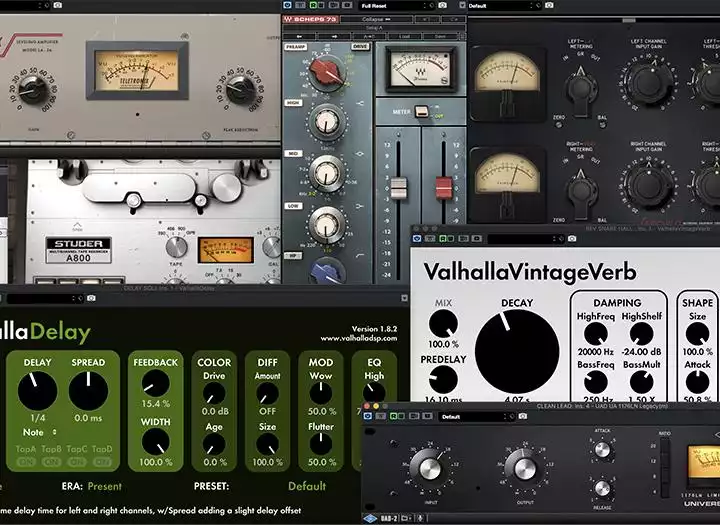
Task: Click the microphone icon in the UAD footer bar
Action: pyautogui.click(x=420, y=519)
